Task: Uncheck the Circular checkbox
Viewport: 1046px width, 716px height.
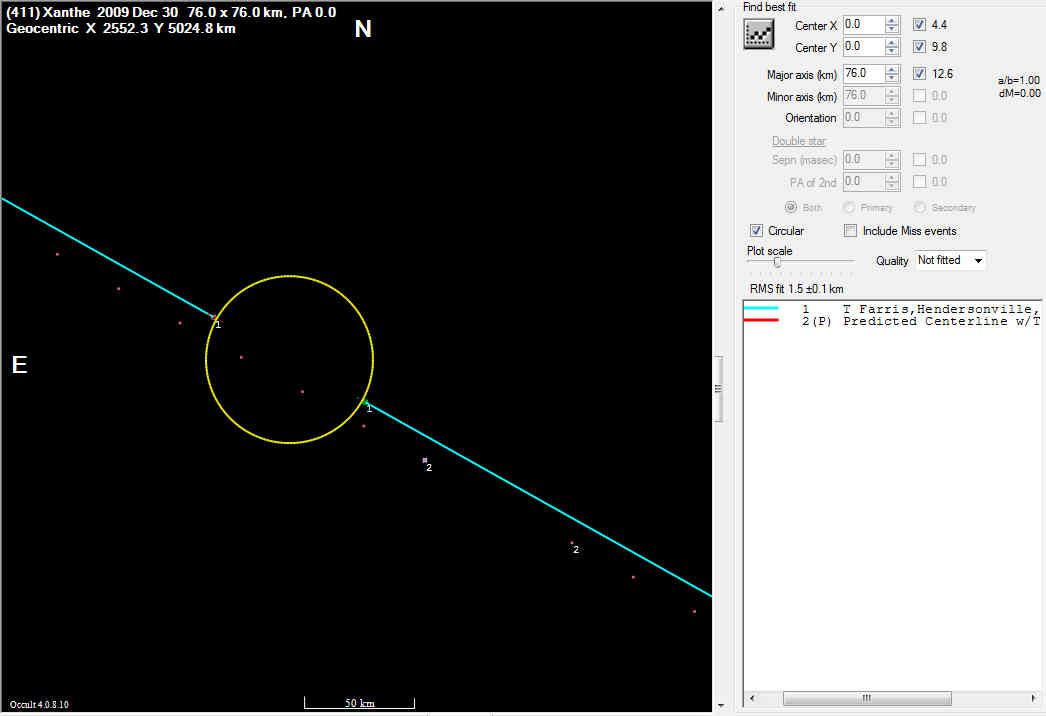Action: tap(756, 230)
